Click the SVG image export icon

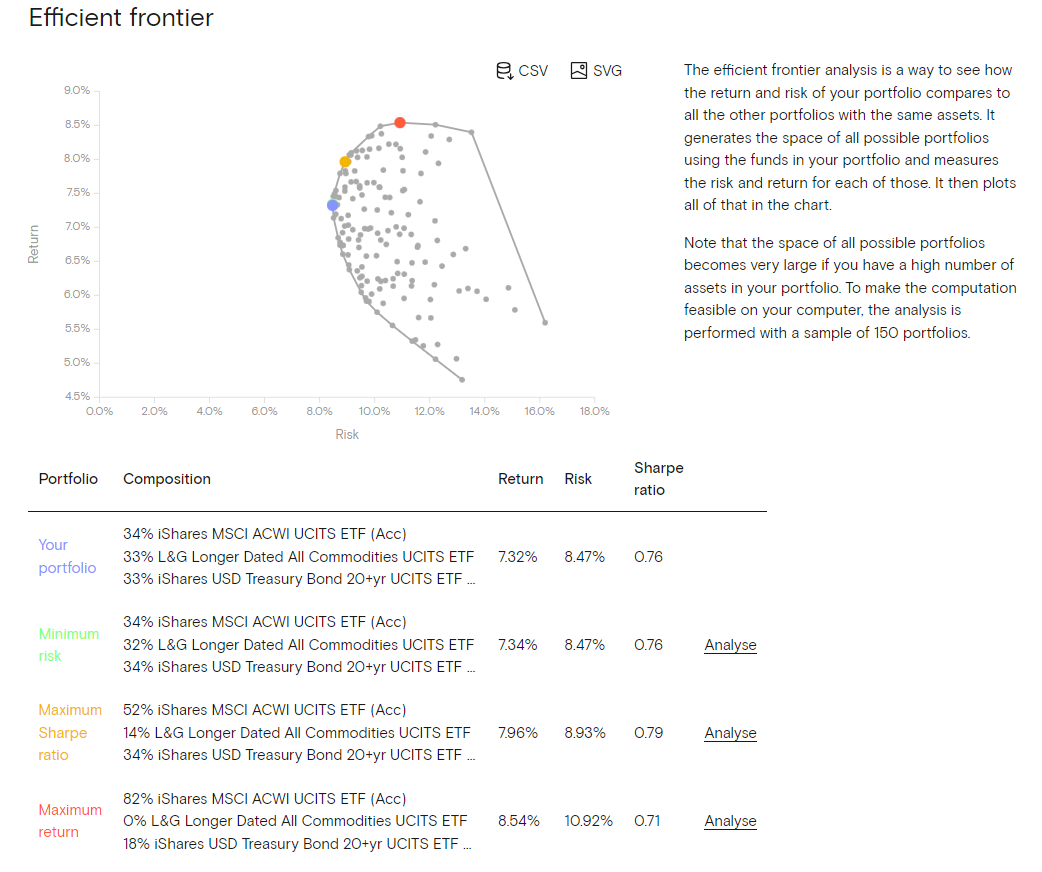(x=579, y=71)
